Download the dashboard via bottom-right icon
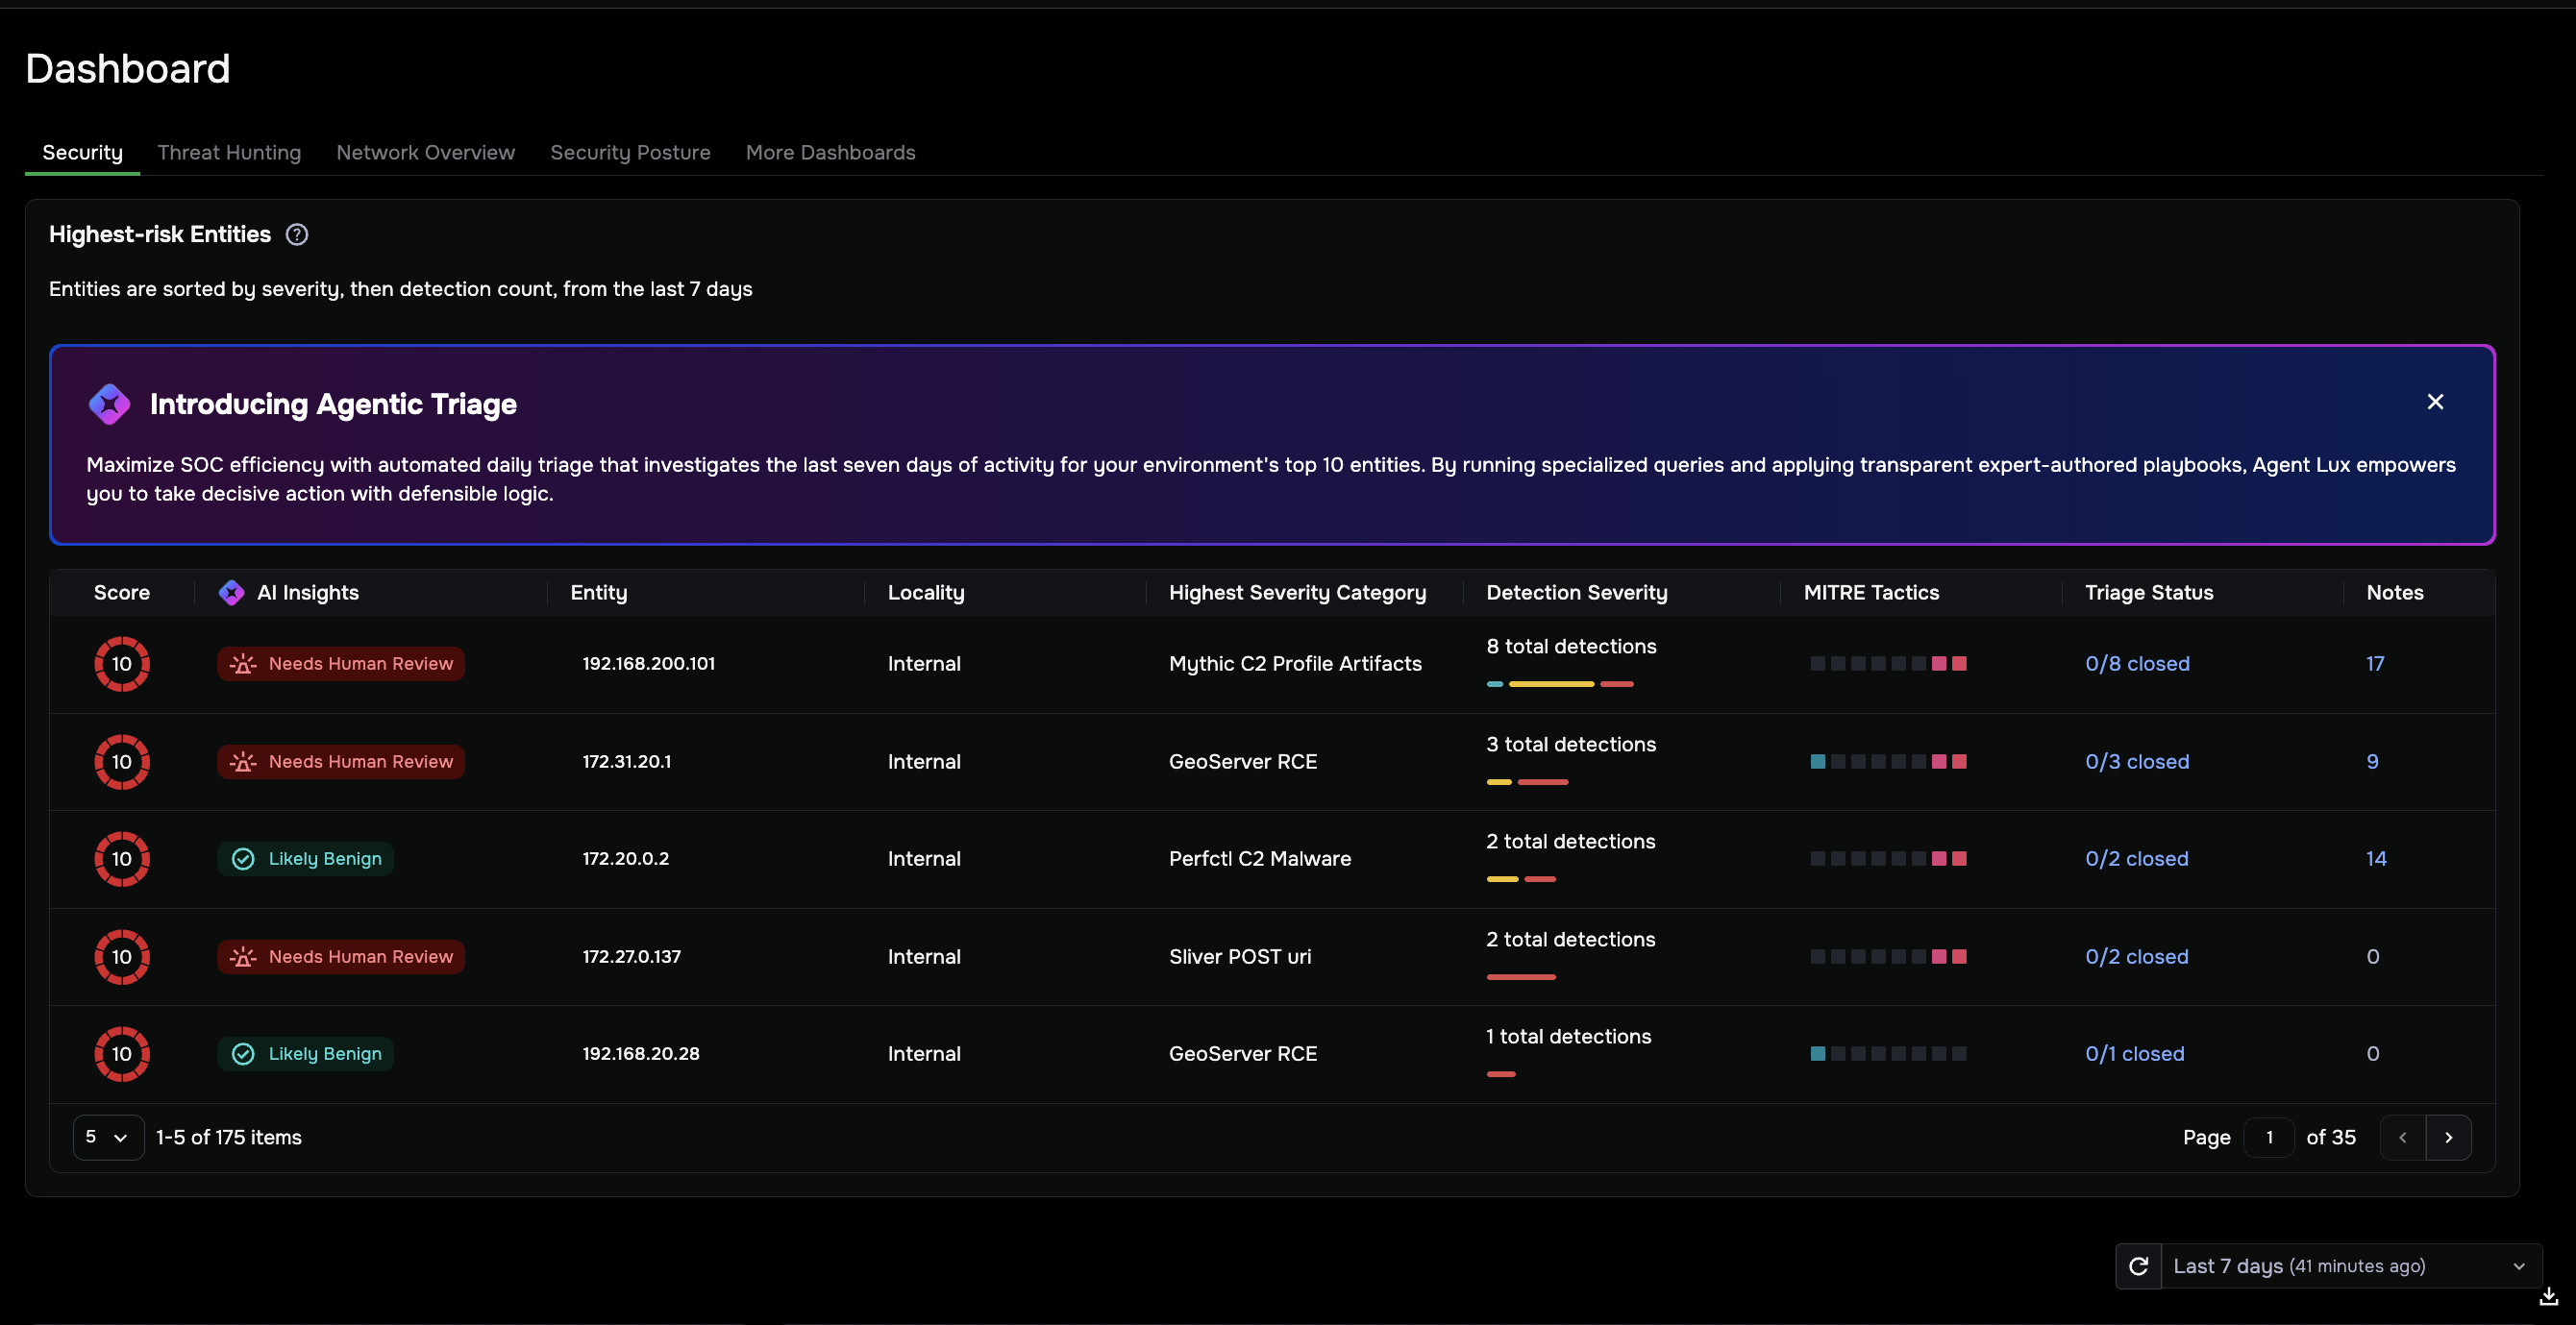 [2549, 1297]
